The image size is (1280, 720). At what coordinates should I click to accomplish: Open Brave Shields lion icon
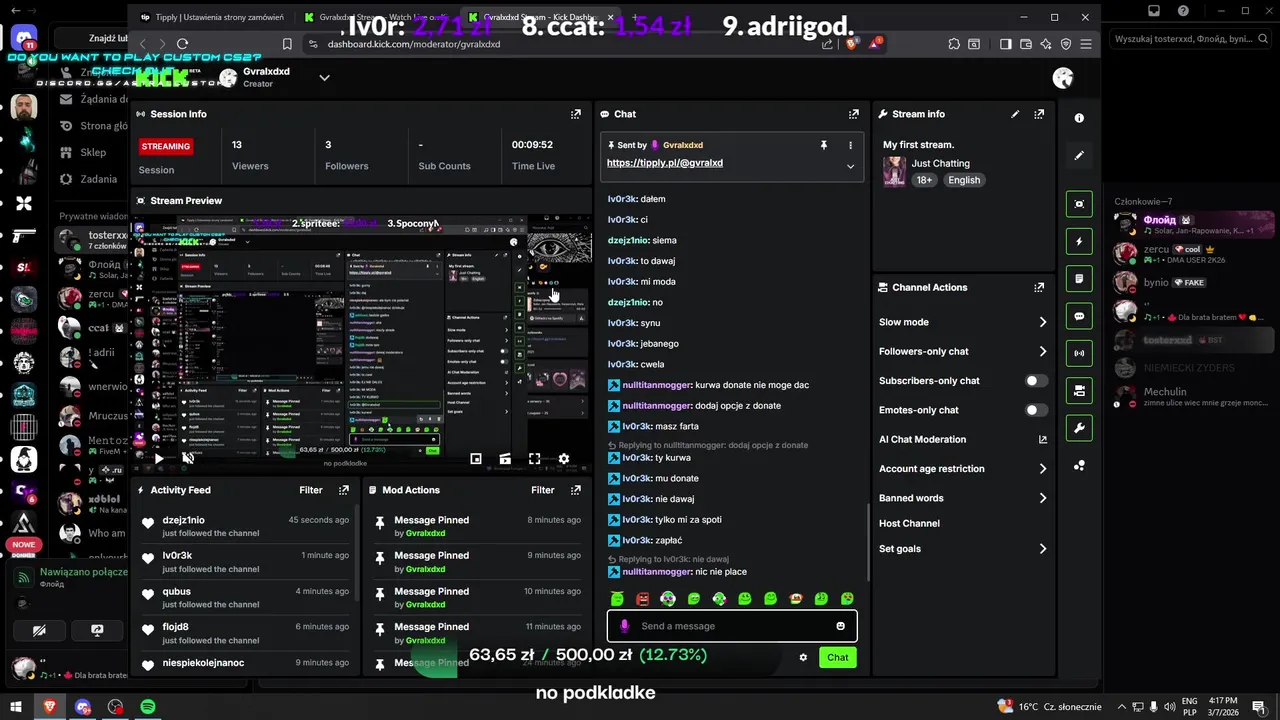click(x=851, y=44)
